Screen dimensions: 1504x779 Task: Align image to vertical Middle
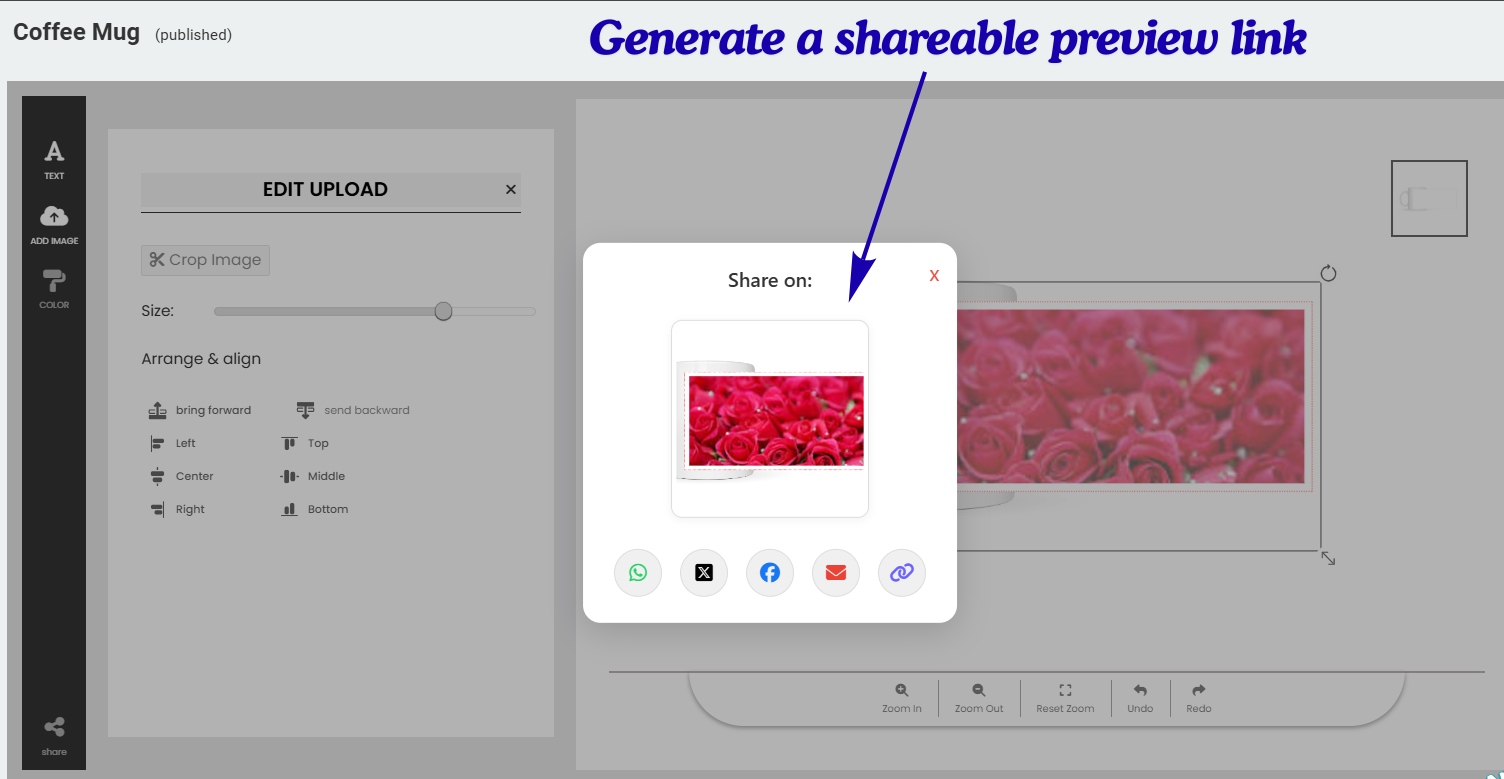(x=313, y=476)
